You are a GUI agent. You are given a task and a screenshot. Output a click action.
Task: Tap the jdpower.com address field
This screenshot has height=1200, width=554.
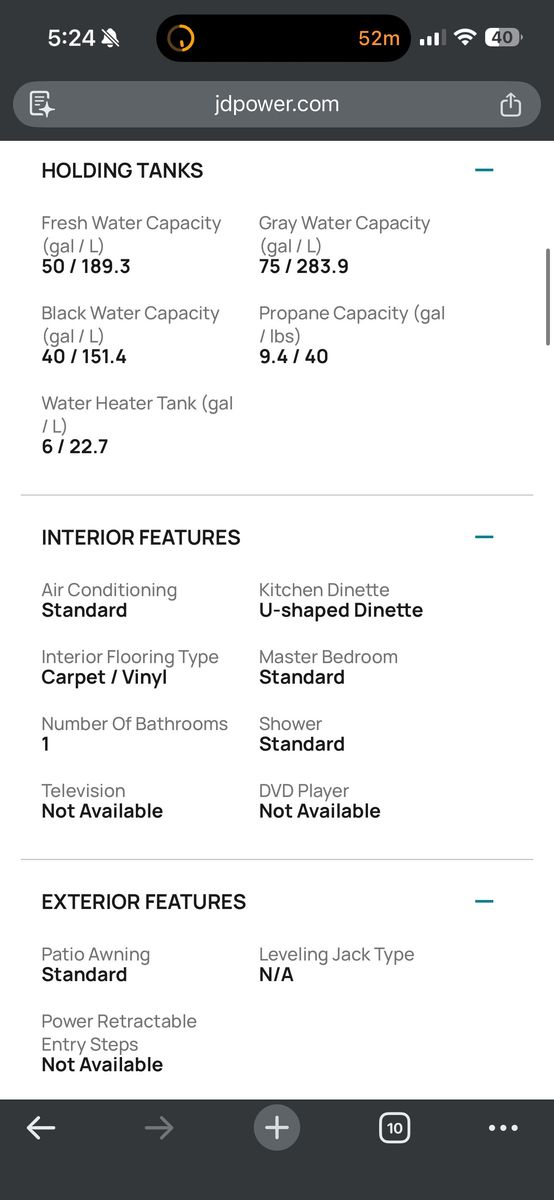tap(277, 104)
